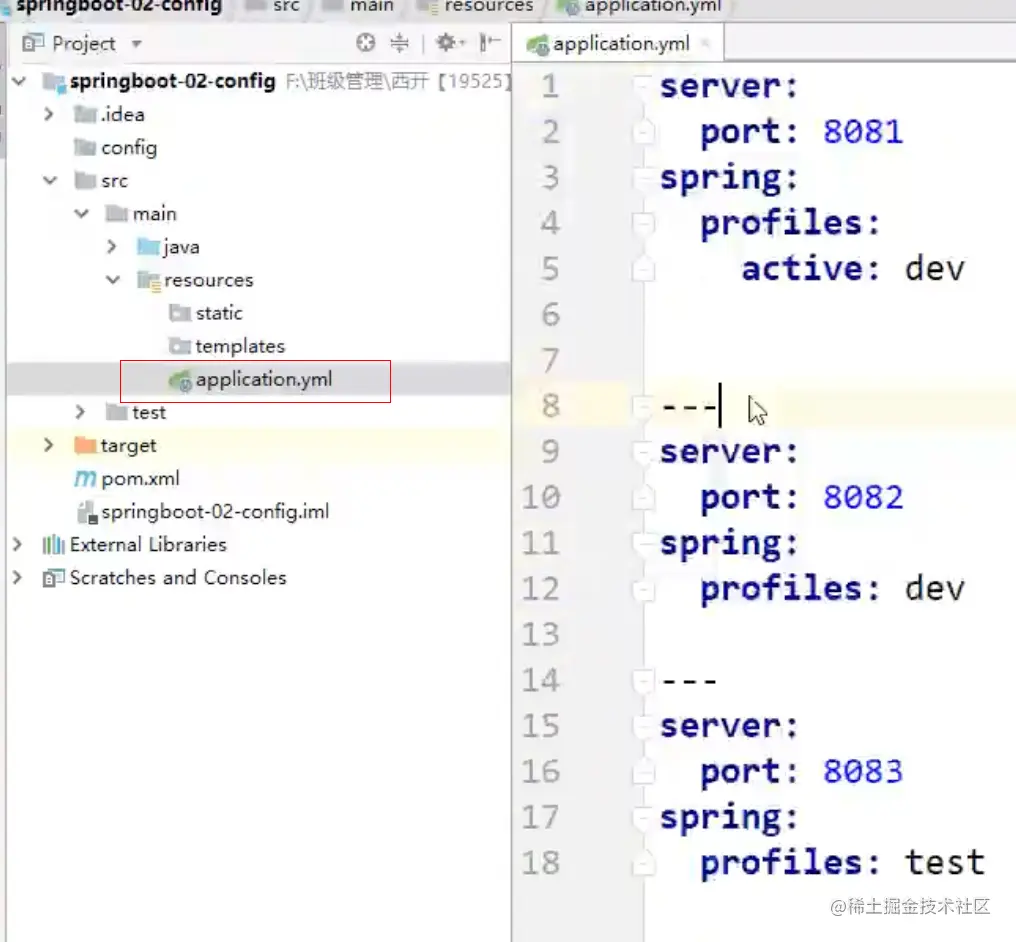Click line number 8 in gutter

point(550,406)
